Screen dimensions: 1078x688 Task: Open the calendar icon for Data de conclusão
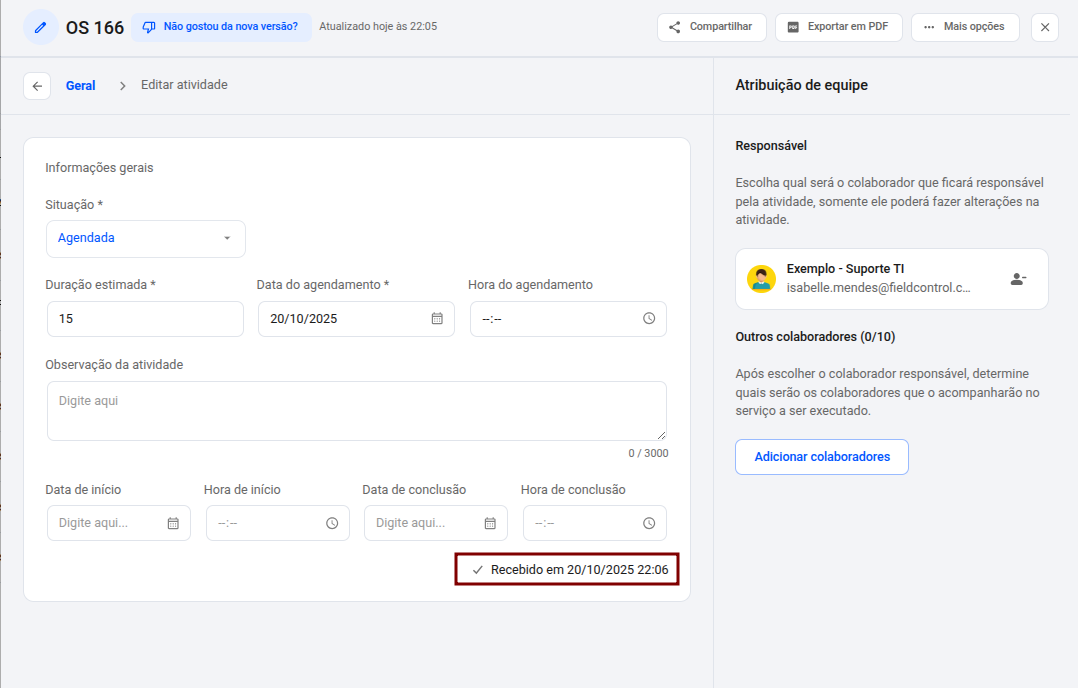(x=490, y=523)
